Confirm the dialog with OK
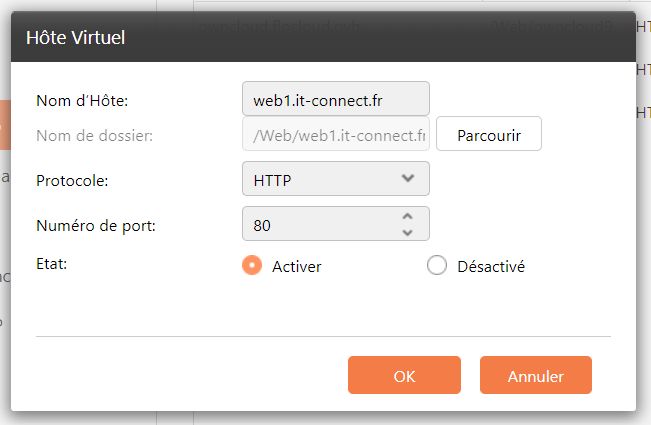 click(404, 376)
